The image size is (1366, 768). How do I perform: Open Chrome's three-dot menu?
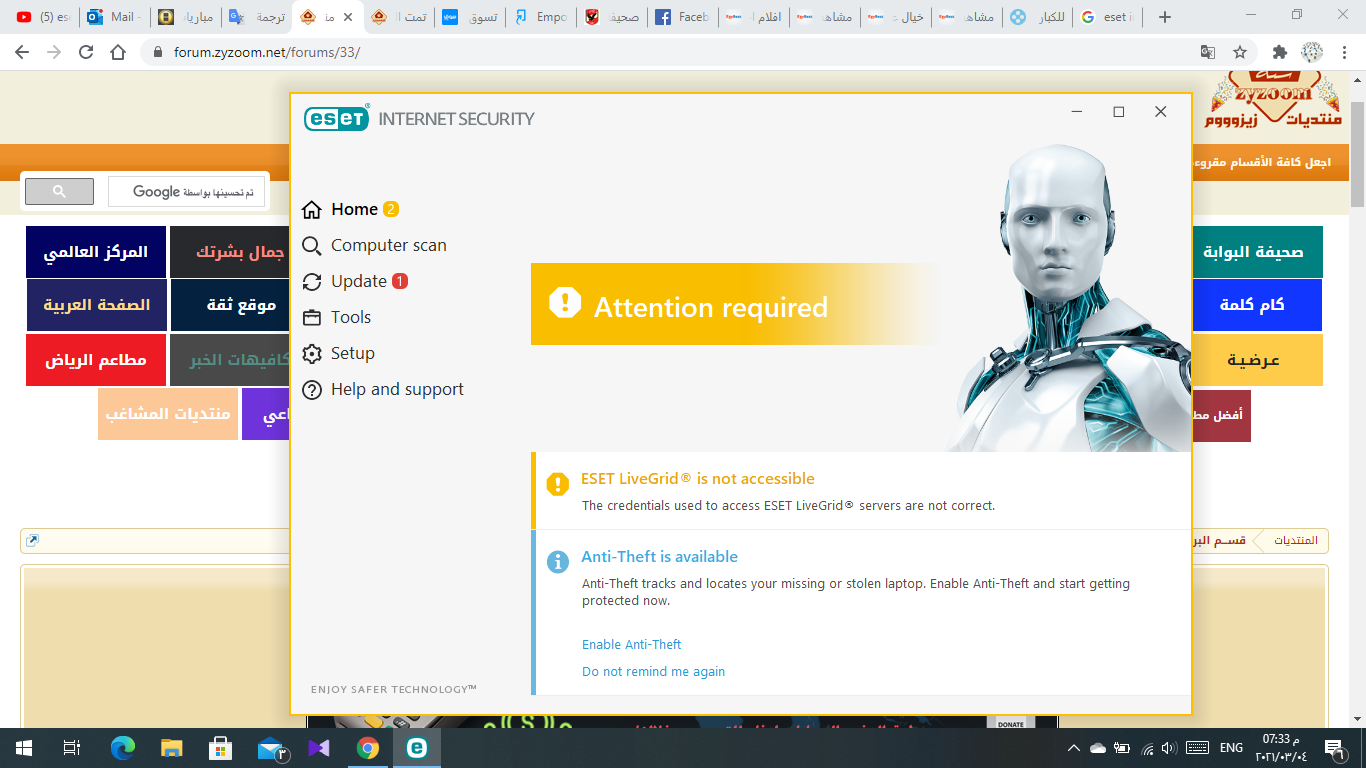1344,52
